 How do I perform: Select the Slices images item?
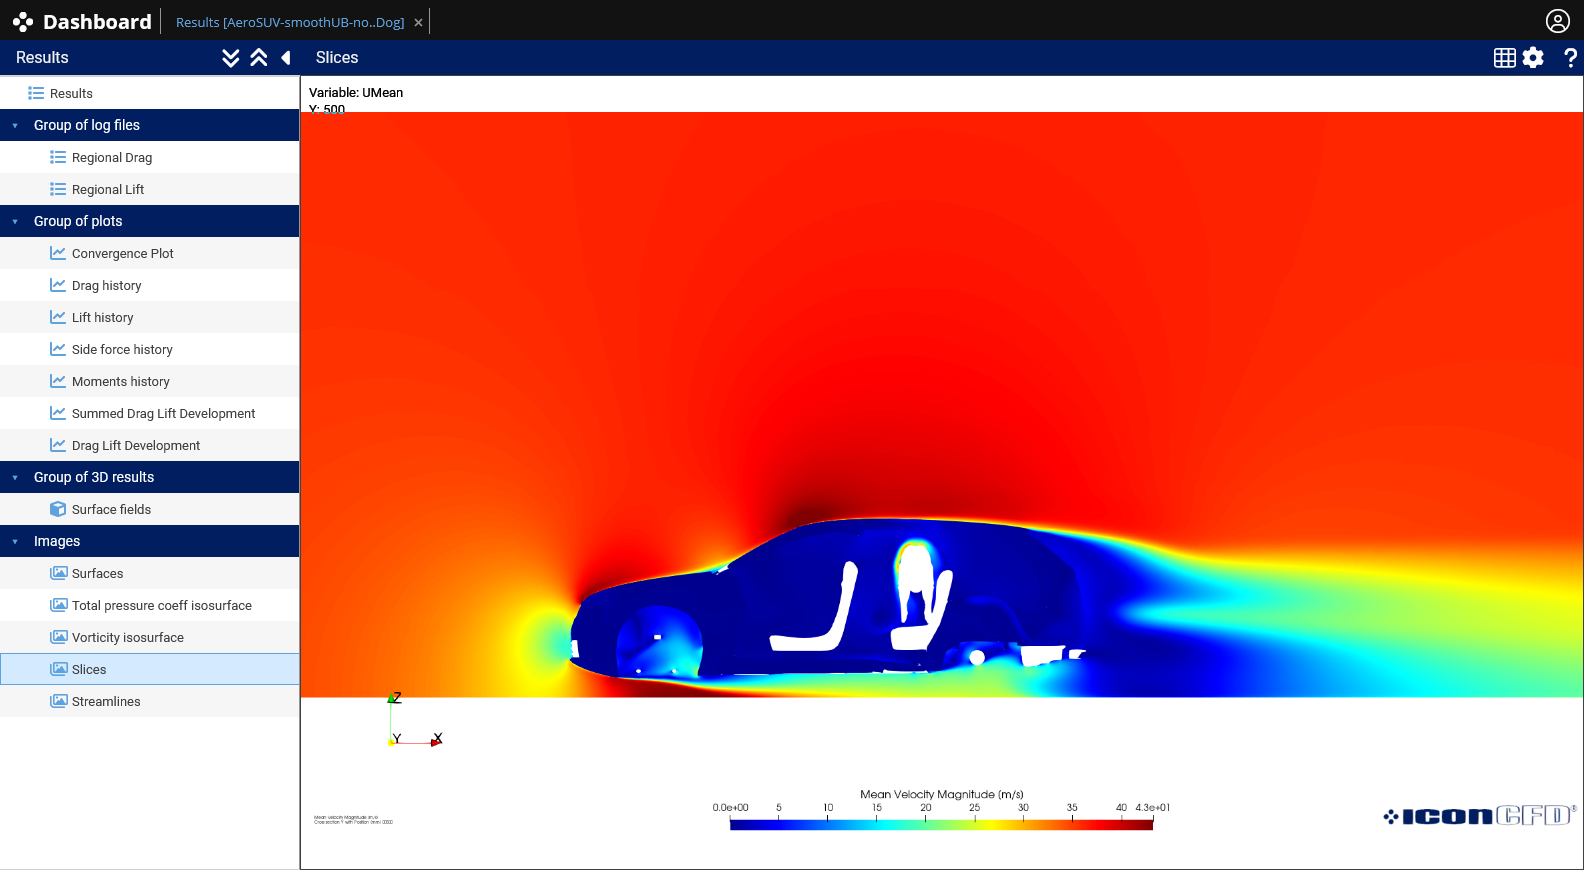click(x=150, y=669)
